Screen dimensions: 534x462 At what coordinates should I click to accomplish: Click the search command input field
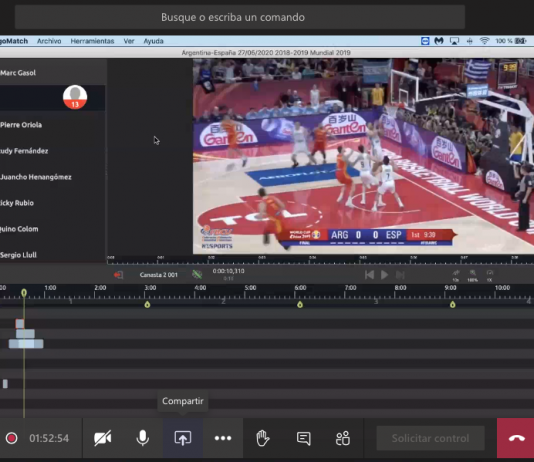point(240,17)
